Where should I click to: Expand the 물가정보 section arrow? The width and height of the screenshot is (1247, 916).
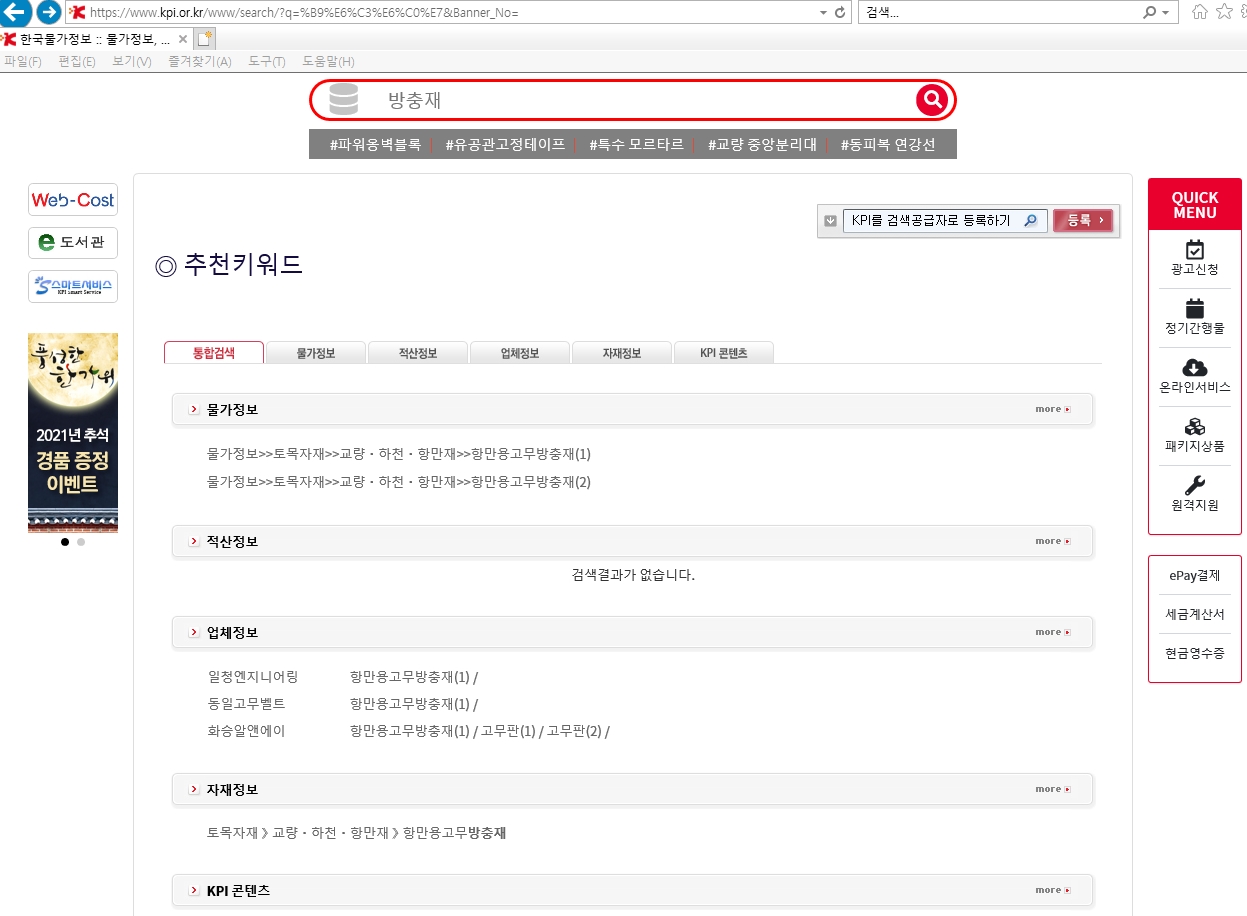194,410
